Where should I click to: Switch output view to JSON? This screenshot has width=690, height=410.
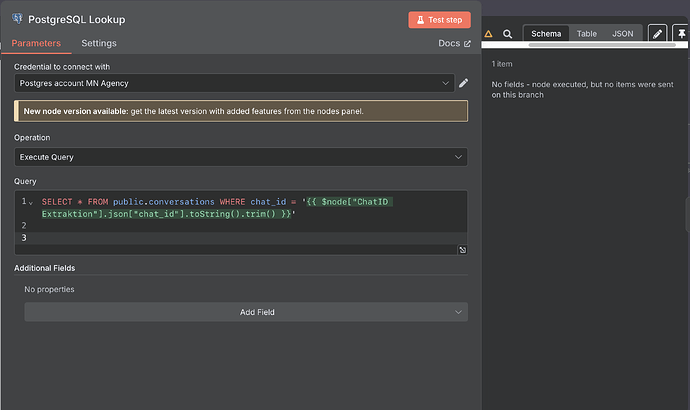[x=623, y=33]
